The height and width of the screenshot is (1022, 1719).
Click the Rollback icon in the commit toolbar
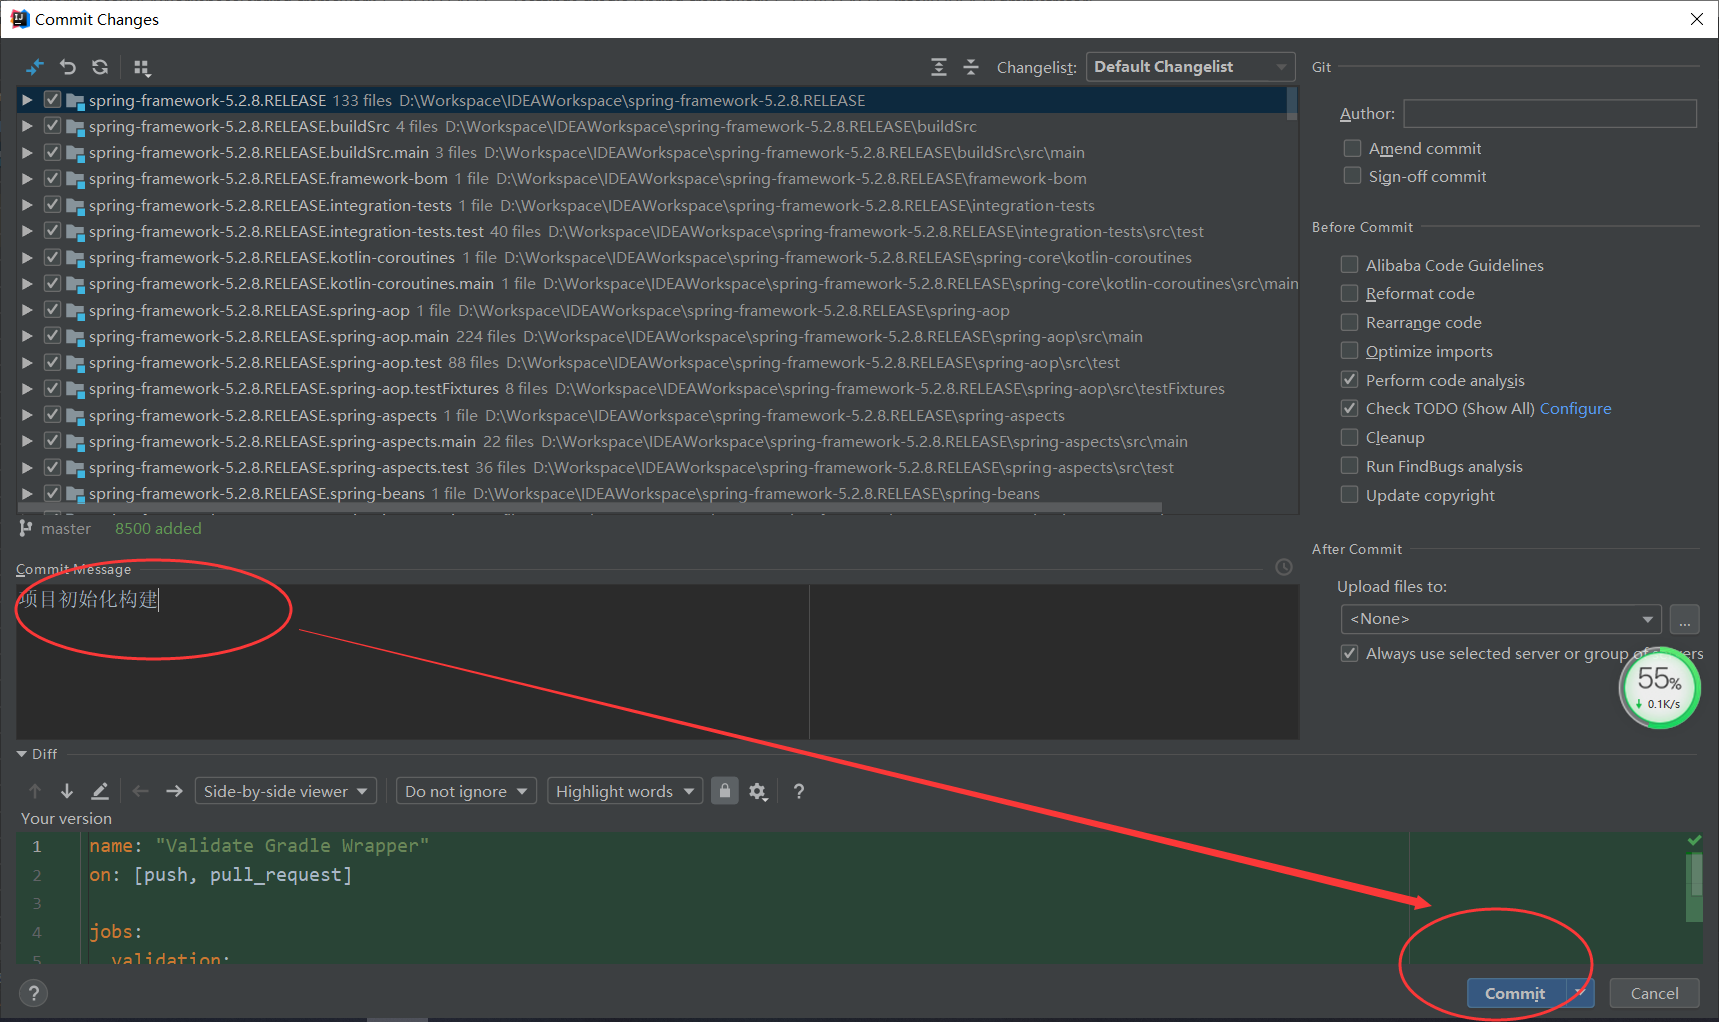click(67, 67)
